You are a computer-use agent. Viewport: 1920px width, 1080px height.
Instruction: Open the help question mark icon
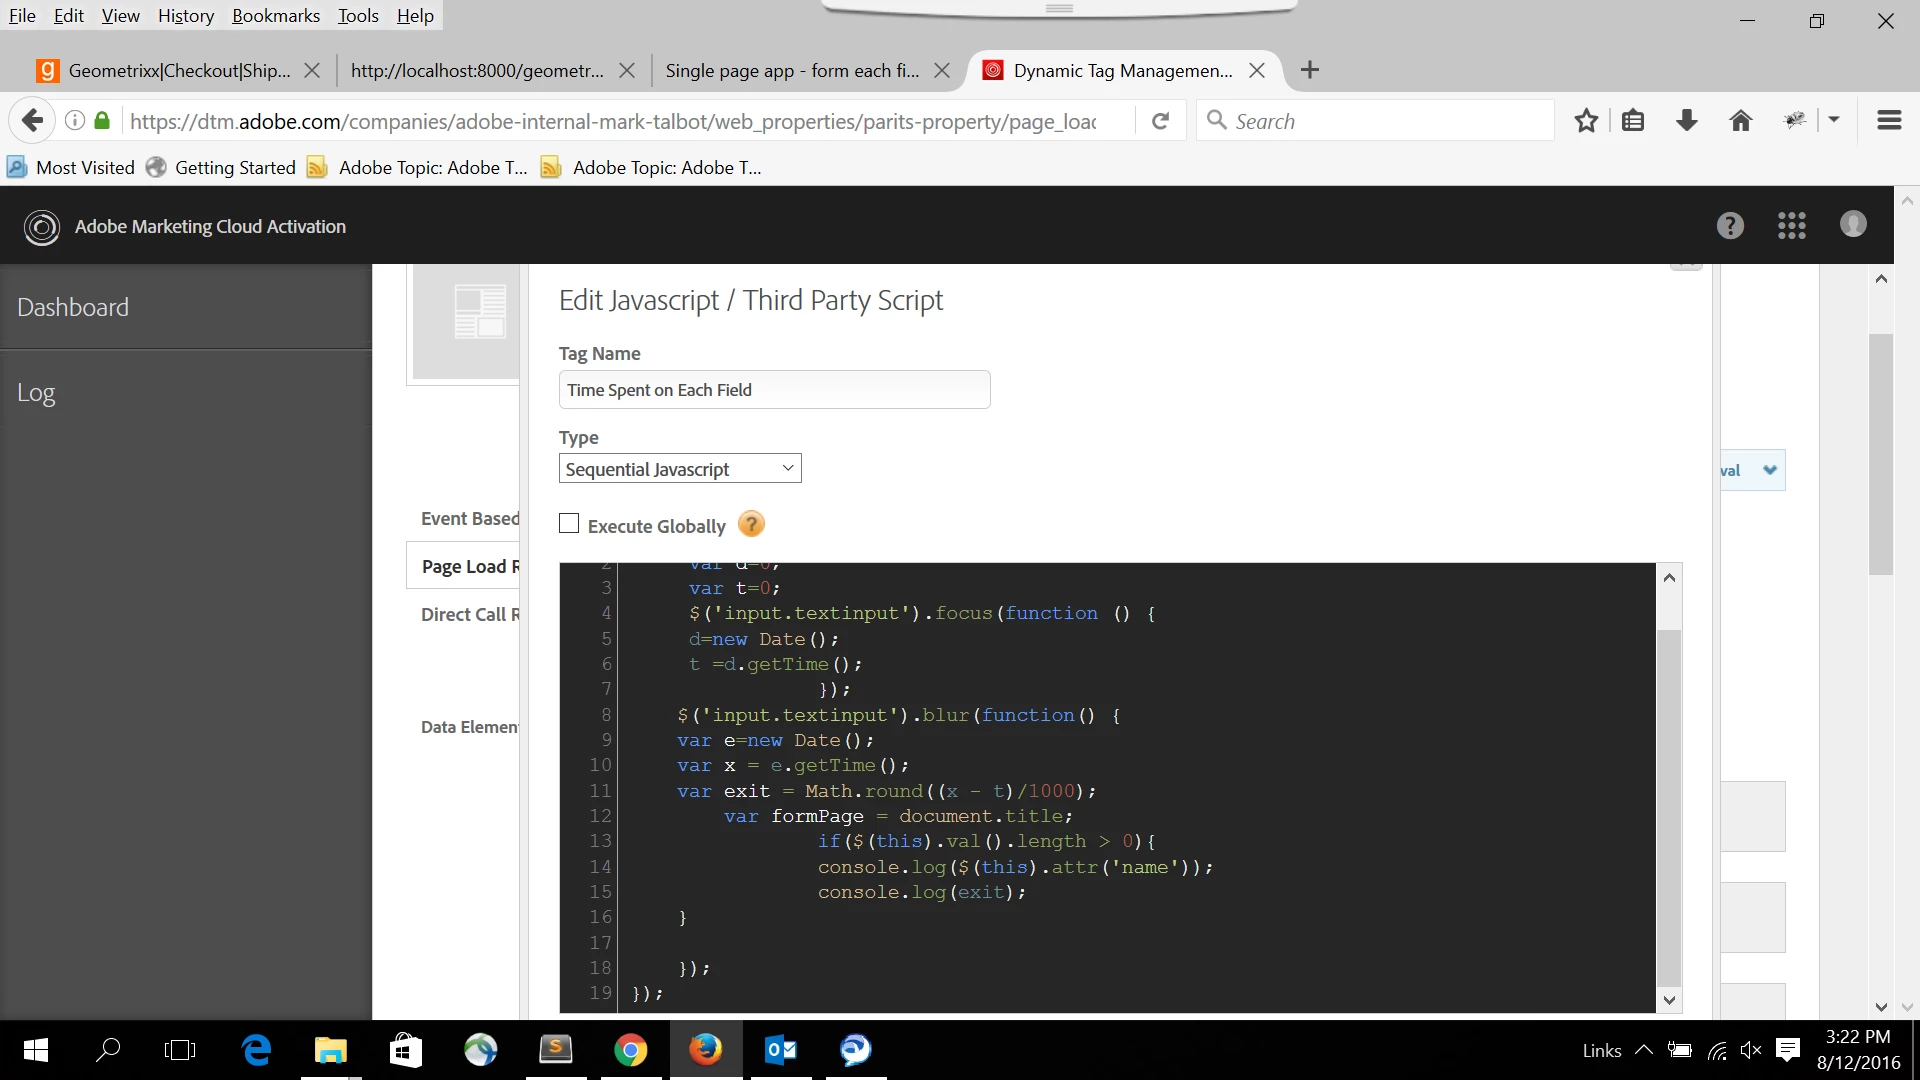click(1730, 226)
